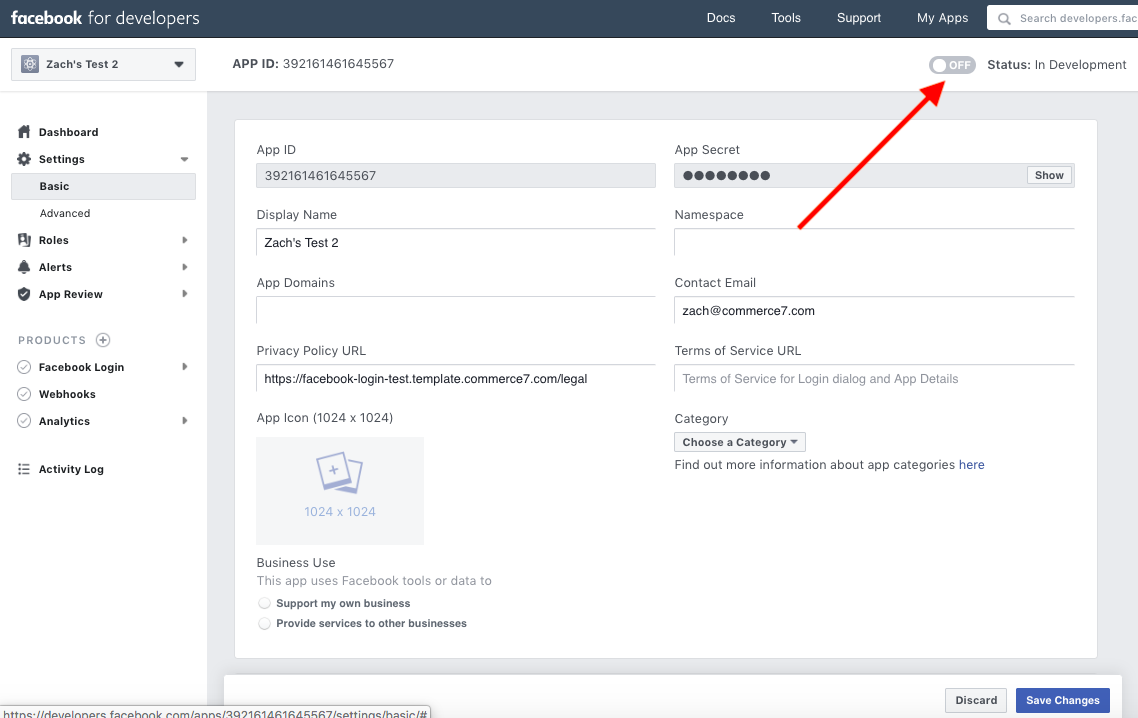
Task: Click the Discard button
Action: pos(976,701)
